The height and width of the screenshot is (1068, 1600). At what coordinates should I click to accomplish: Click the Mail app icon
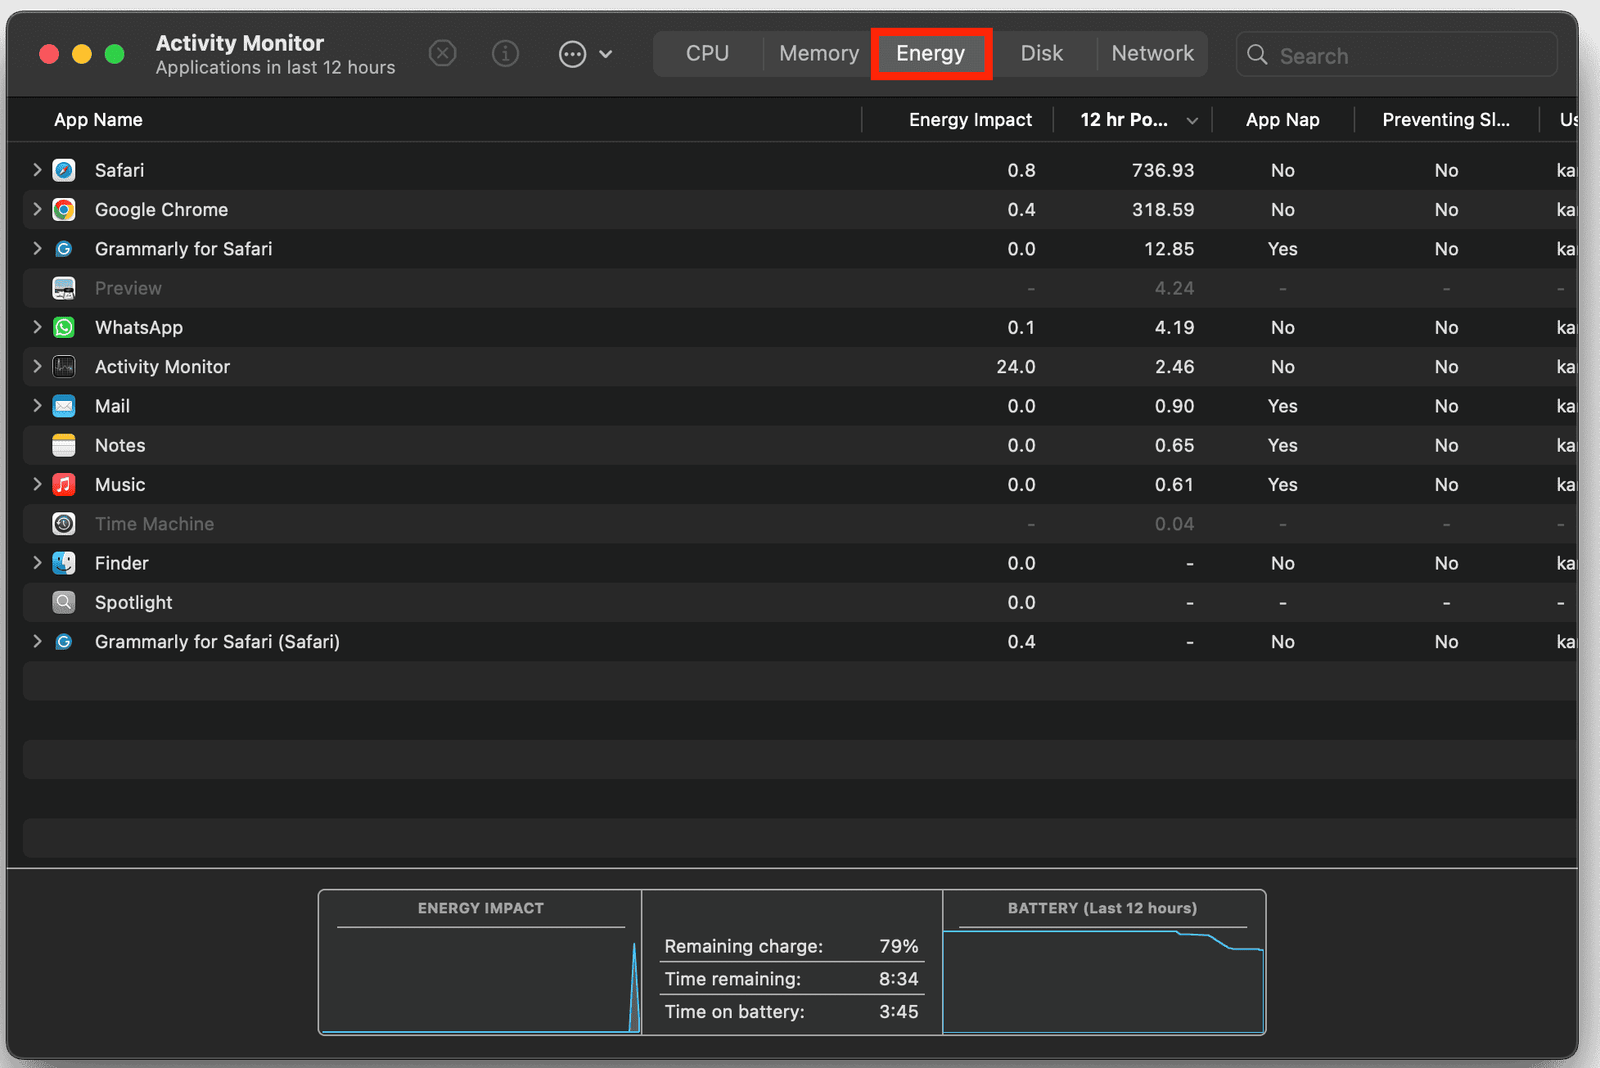(x=64, y=406)
